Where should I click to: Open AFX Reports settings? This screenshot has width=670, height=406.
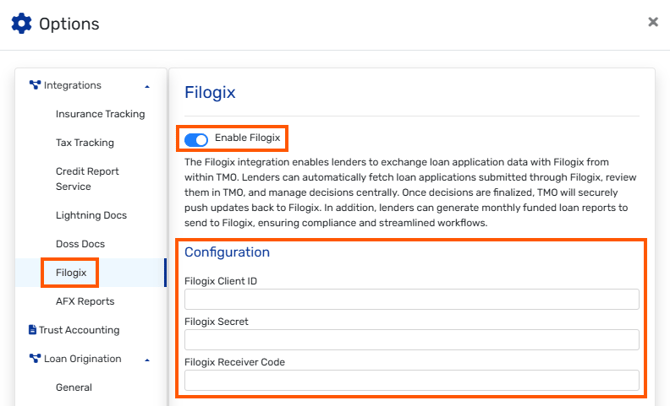tap(85, 301)
